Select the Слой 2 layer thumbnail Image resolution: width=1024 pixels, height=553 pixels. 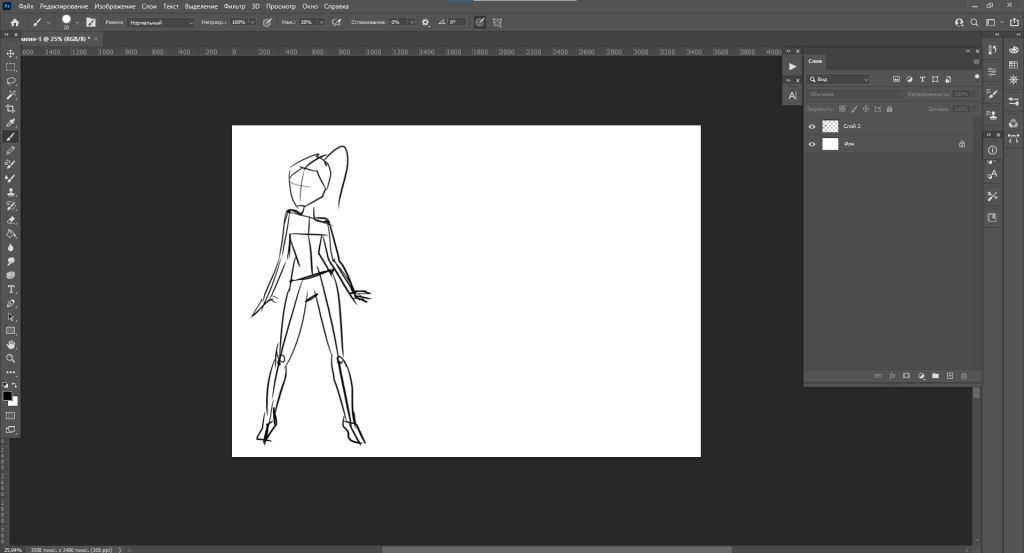[830, 127]
